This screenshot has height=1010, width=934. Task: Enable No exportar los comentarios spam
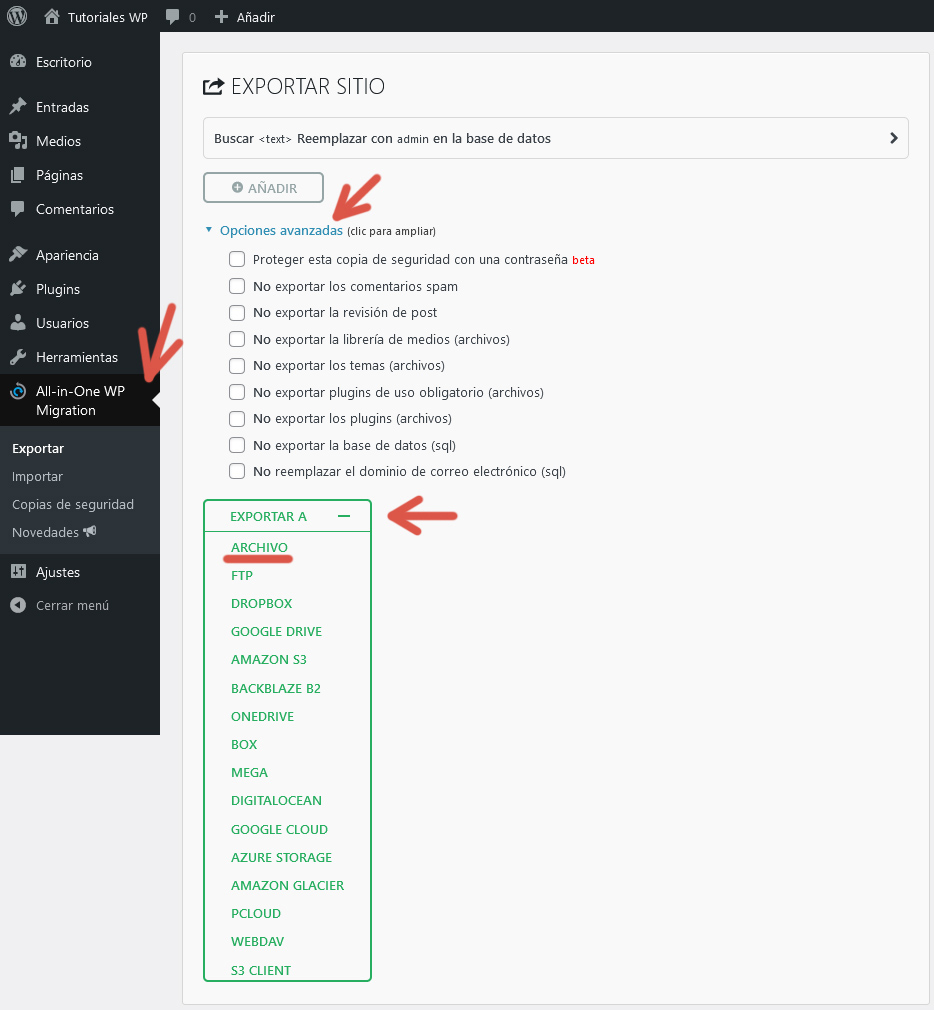point(237,285)
